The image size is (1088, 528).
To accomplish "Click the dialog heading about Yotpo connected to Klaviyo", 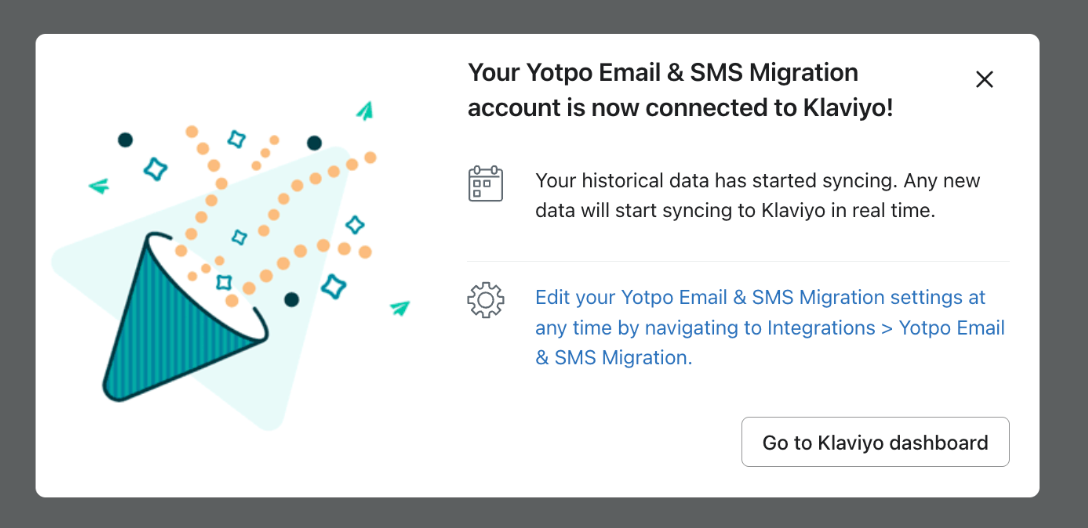I will pyautogui.click(x=680, y=90).
